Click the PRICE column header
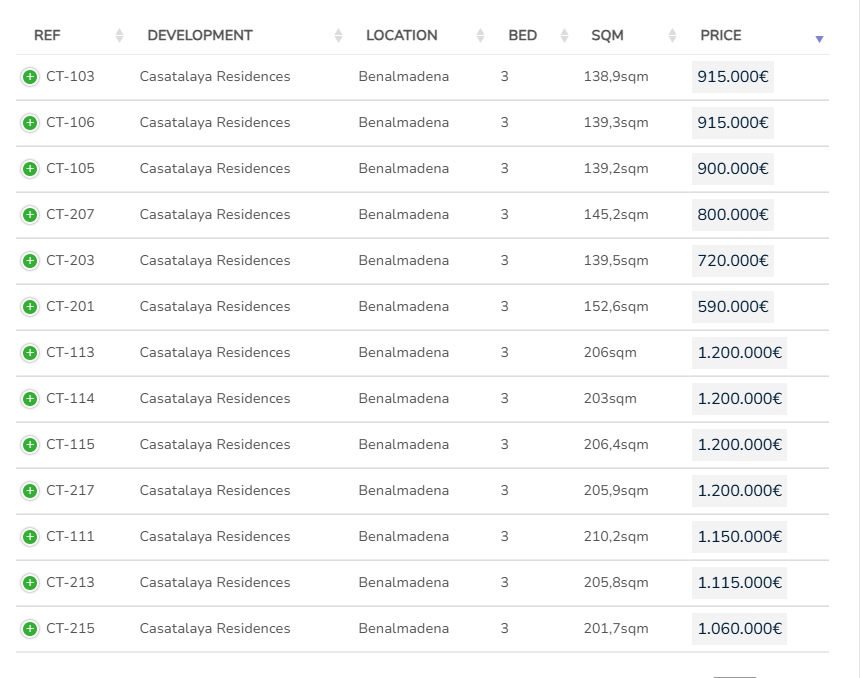Viewport: 860px width, 678px height. 721,36
